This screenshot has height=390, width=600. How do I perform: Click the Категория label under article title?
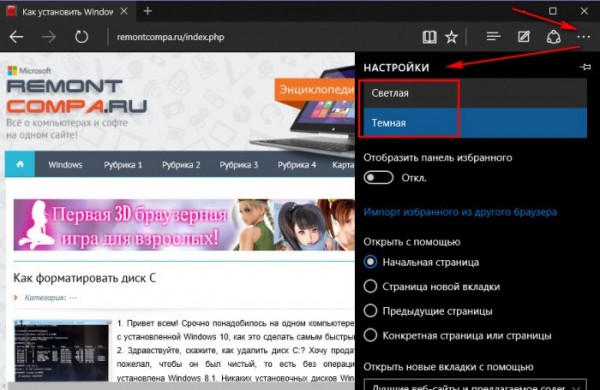(45, 298)
